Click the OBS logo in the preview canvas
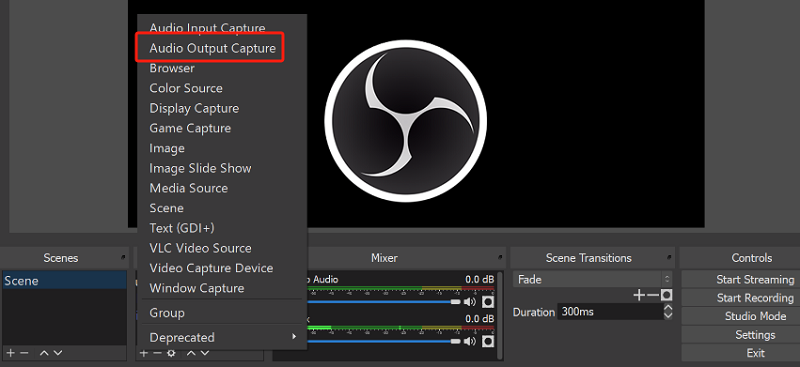The image size is (800, 367). pyautogui.click(x=405, y=121)
